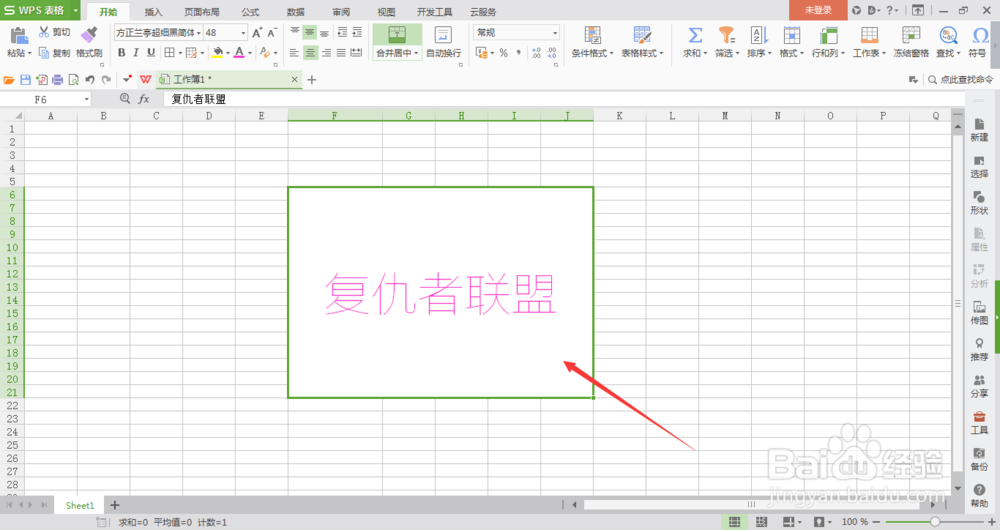Click the Paste (粘贴) clipboard icon
The image size is (1000, 530).
[x=18, y=35]
